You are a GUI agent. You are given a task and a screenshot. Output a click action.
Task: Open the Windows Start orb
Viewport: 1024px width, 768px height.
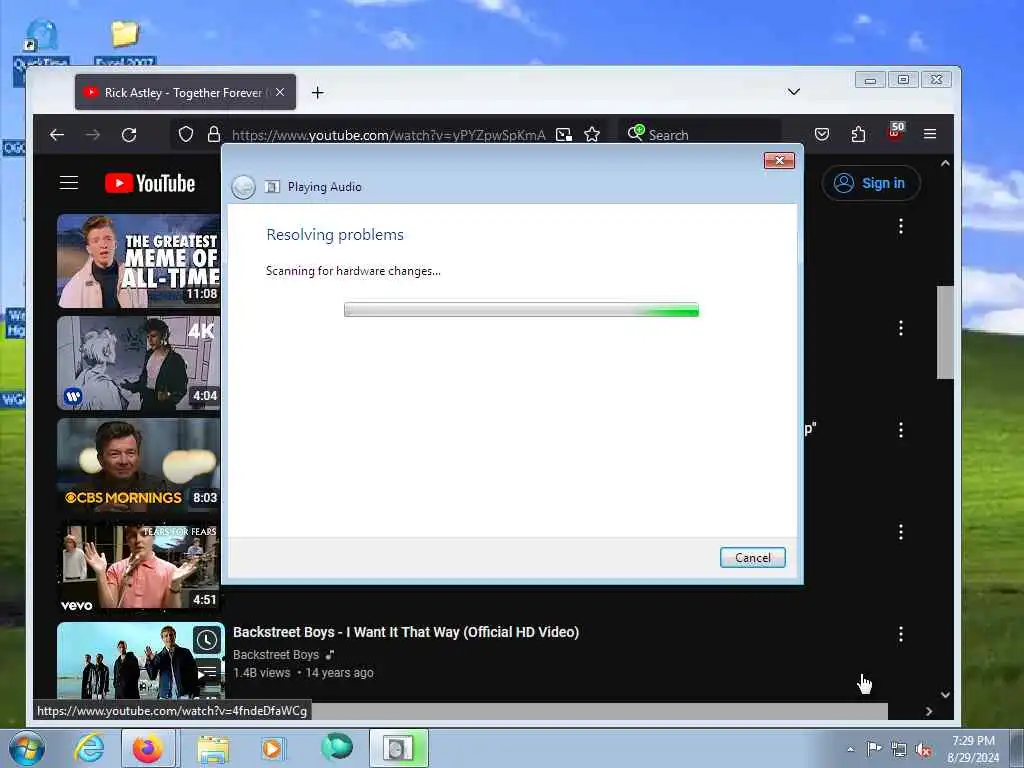[27, 748]
